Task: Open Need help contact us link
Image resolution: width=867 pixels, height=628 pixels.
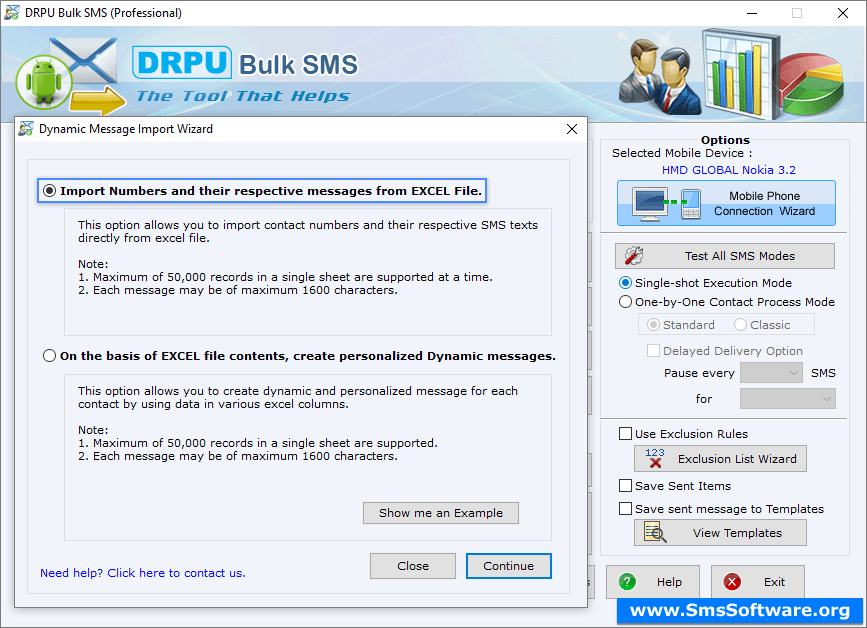Action: pos(143,573)
